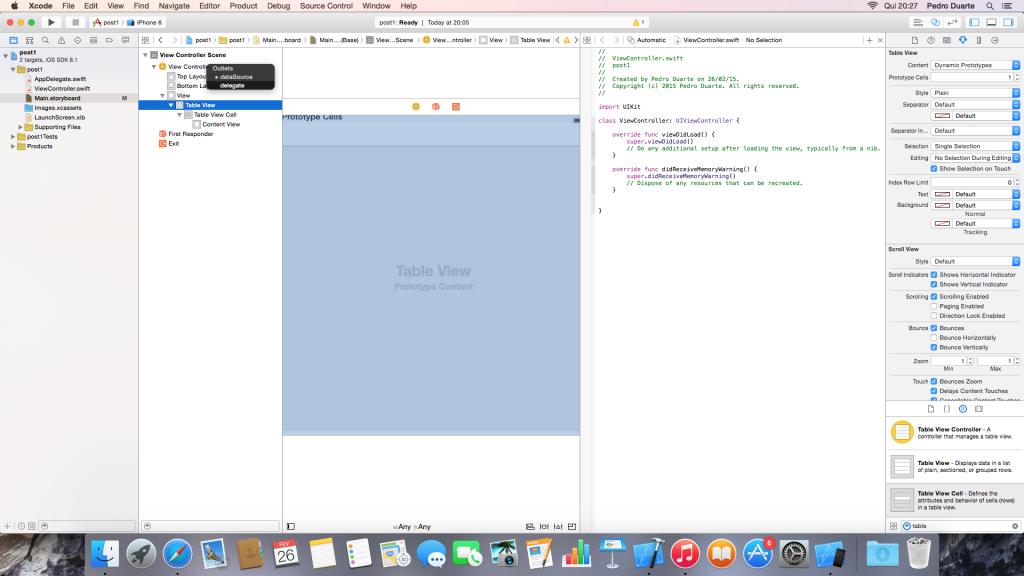Screen dimensions: 1024x576
Task: Switch to the Assistant editor
Action: [935, 22]
